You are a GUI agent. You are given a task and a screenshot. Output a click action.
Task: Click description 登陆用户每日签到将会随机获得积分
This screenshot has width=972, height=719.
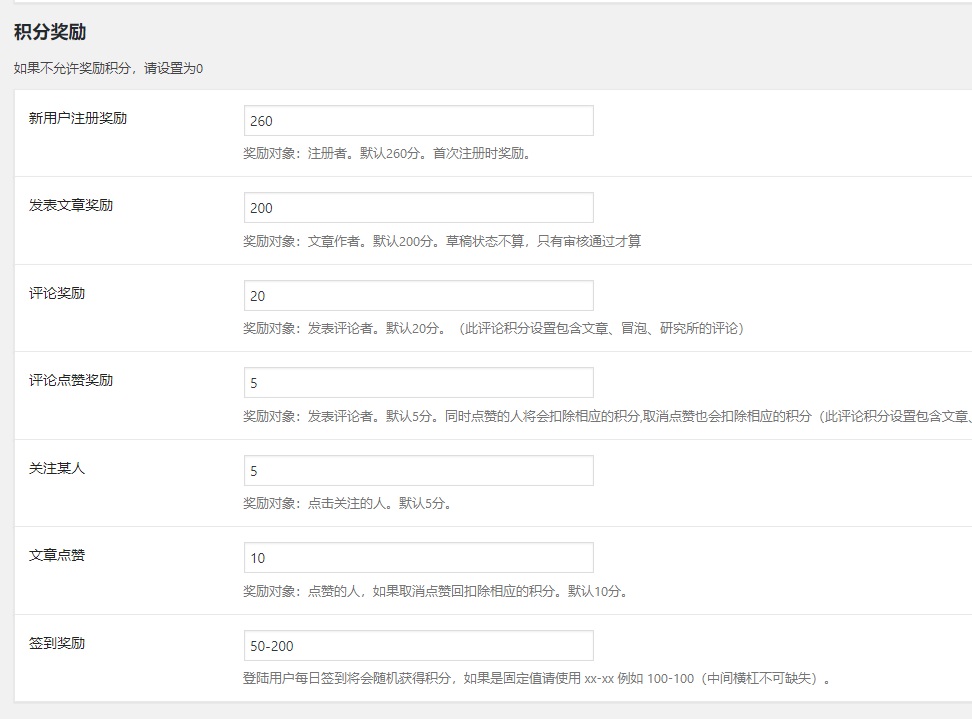click(x=537, y=678)
